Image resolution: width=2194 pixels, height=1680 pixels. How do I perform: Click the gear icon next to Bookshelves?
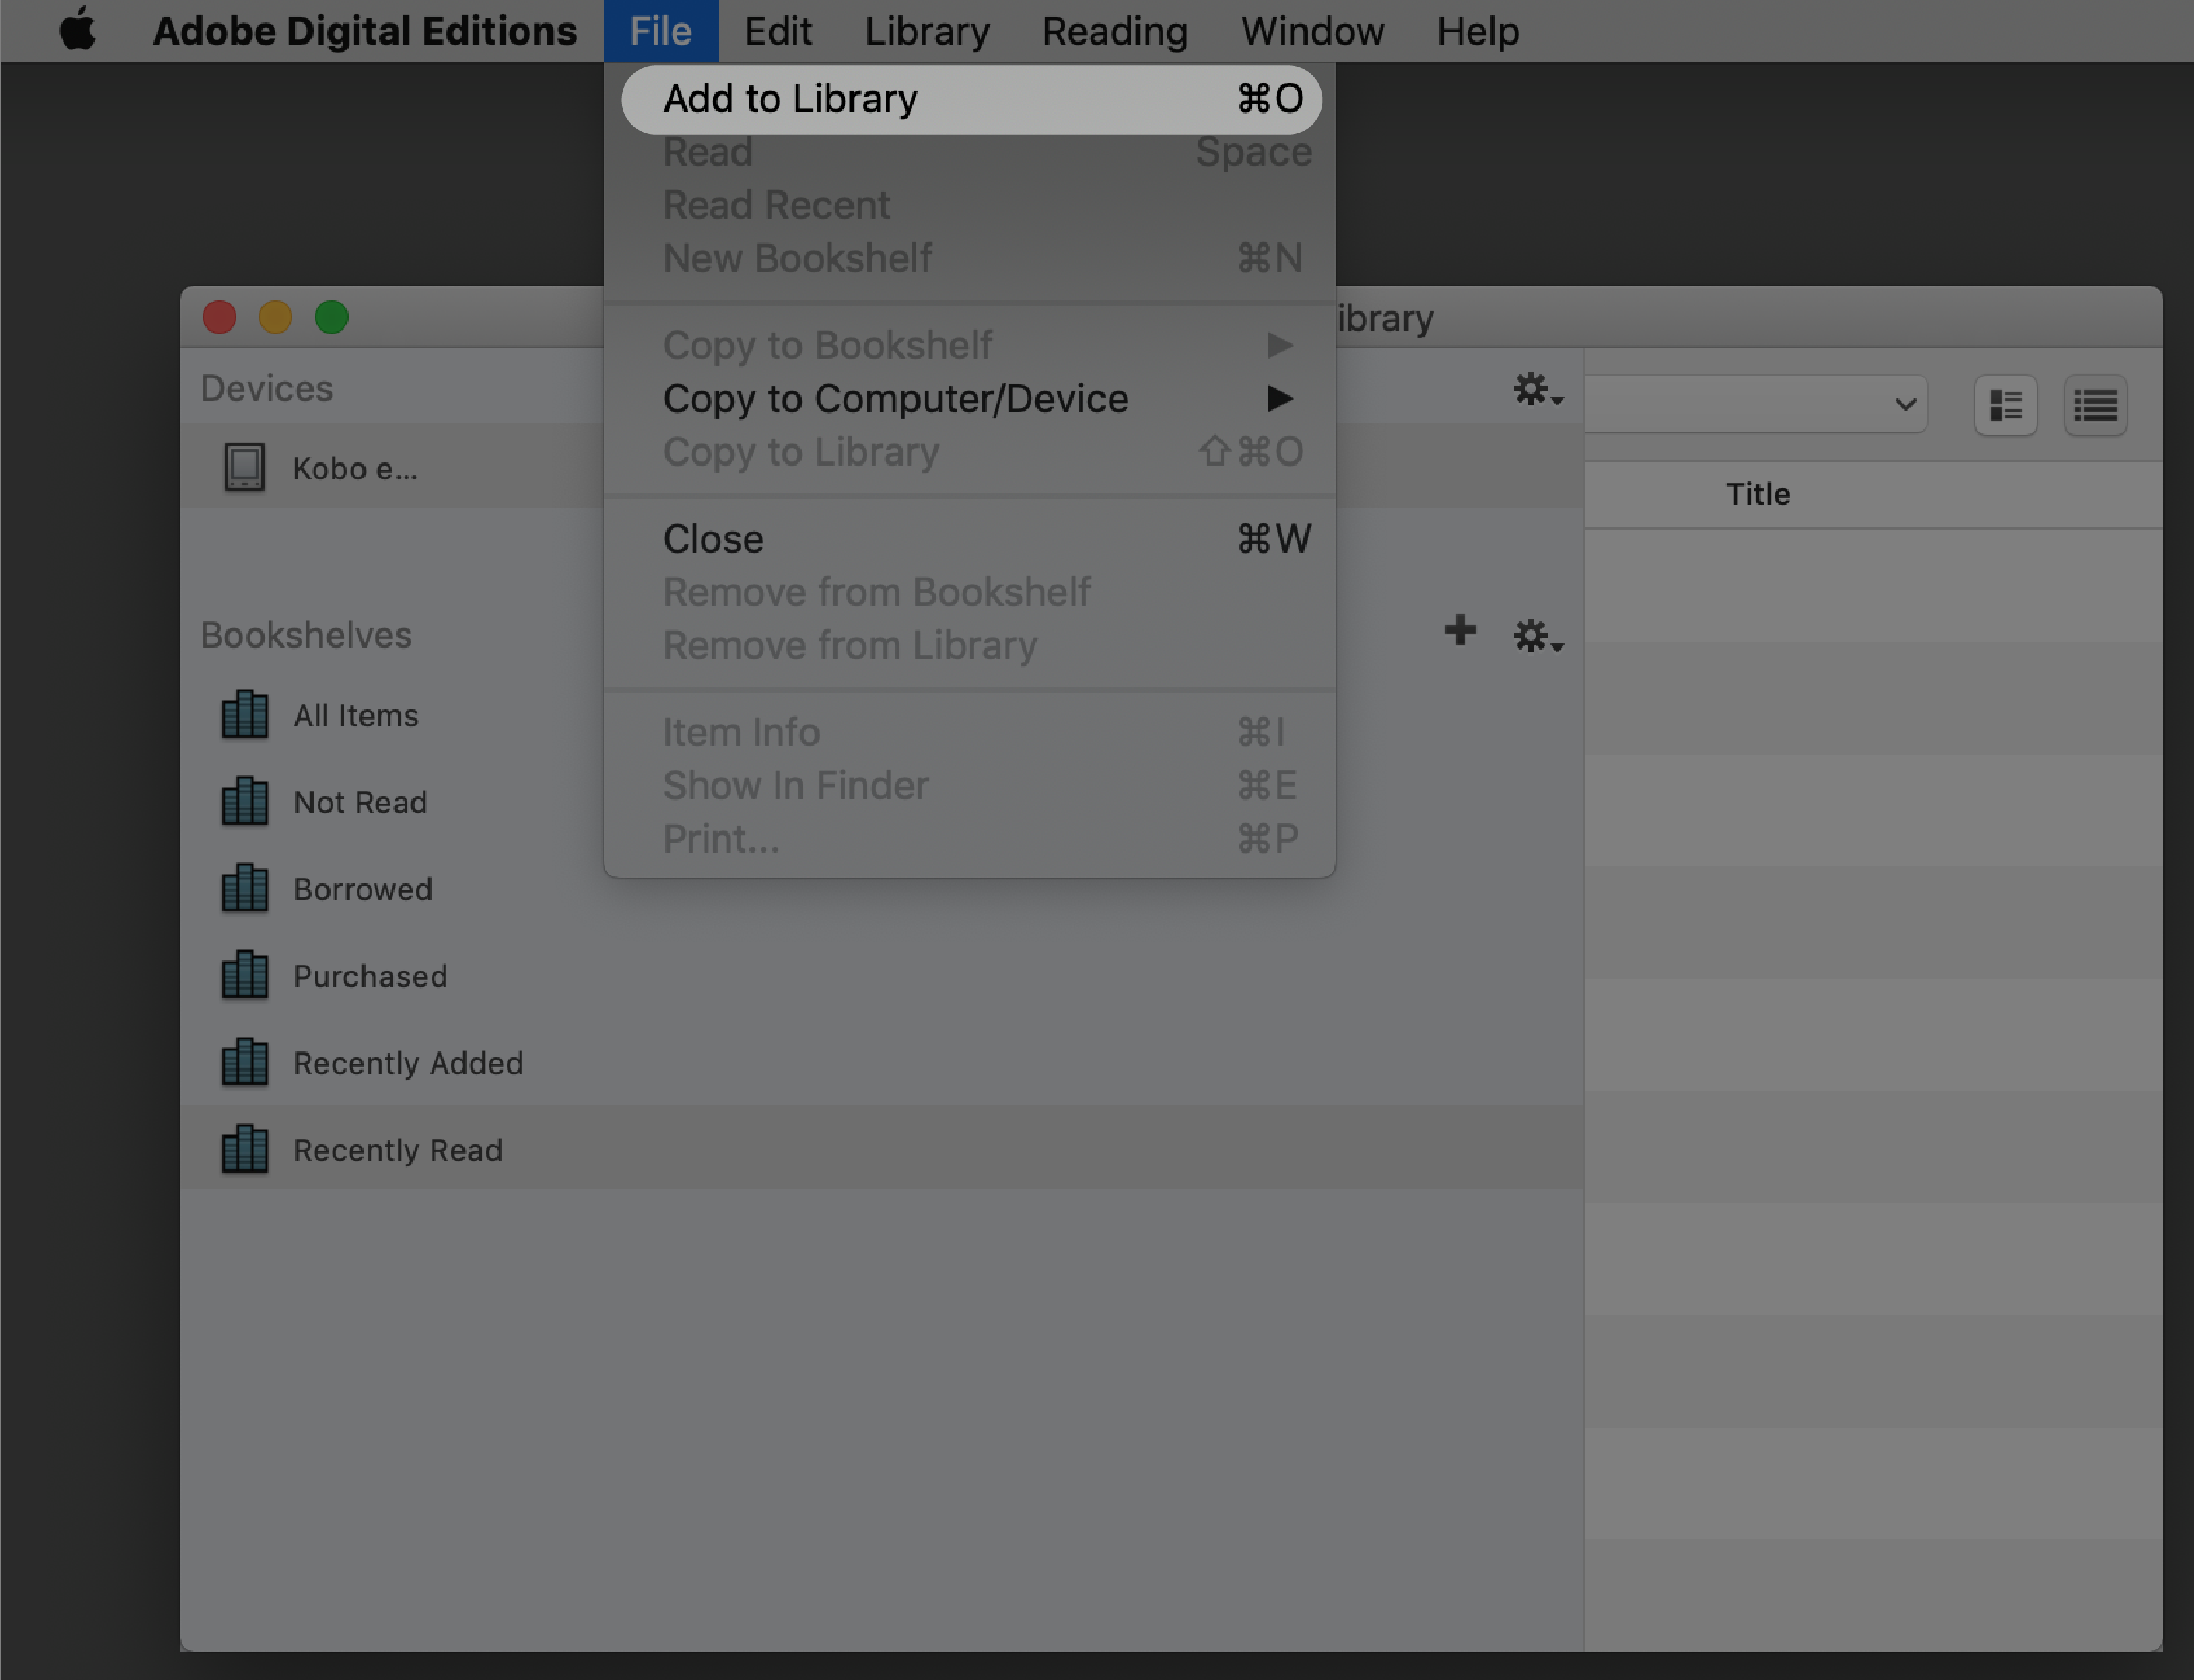[x=1532, y=633]
